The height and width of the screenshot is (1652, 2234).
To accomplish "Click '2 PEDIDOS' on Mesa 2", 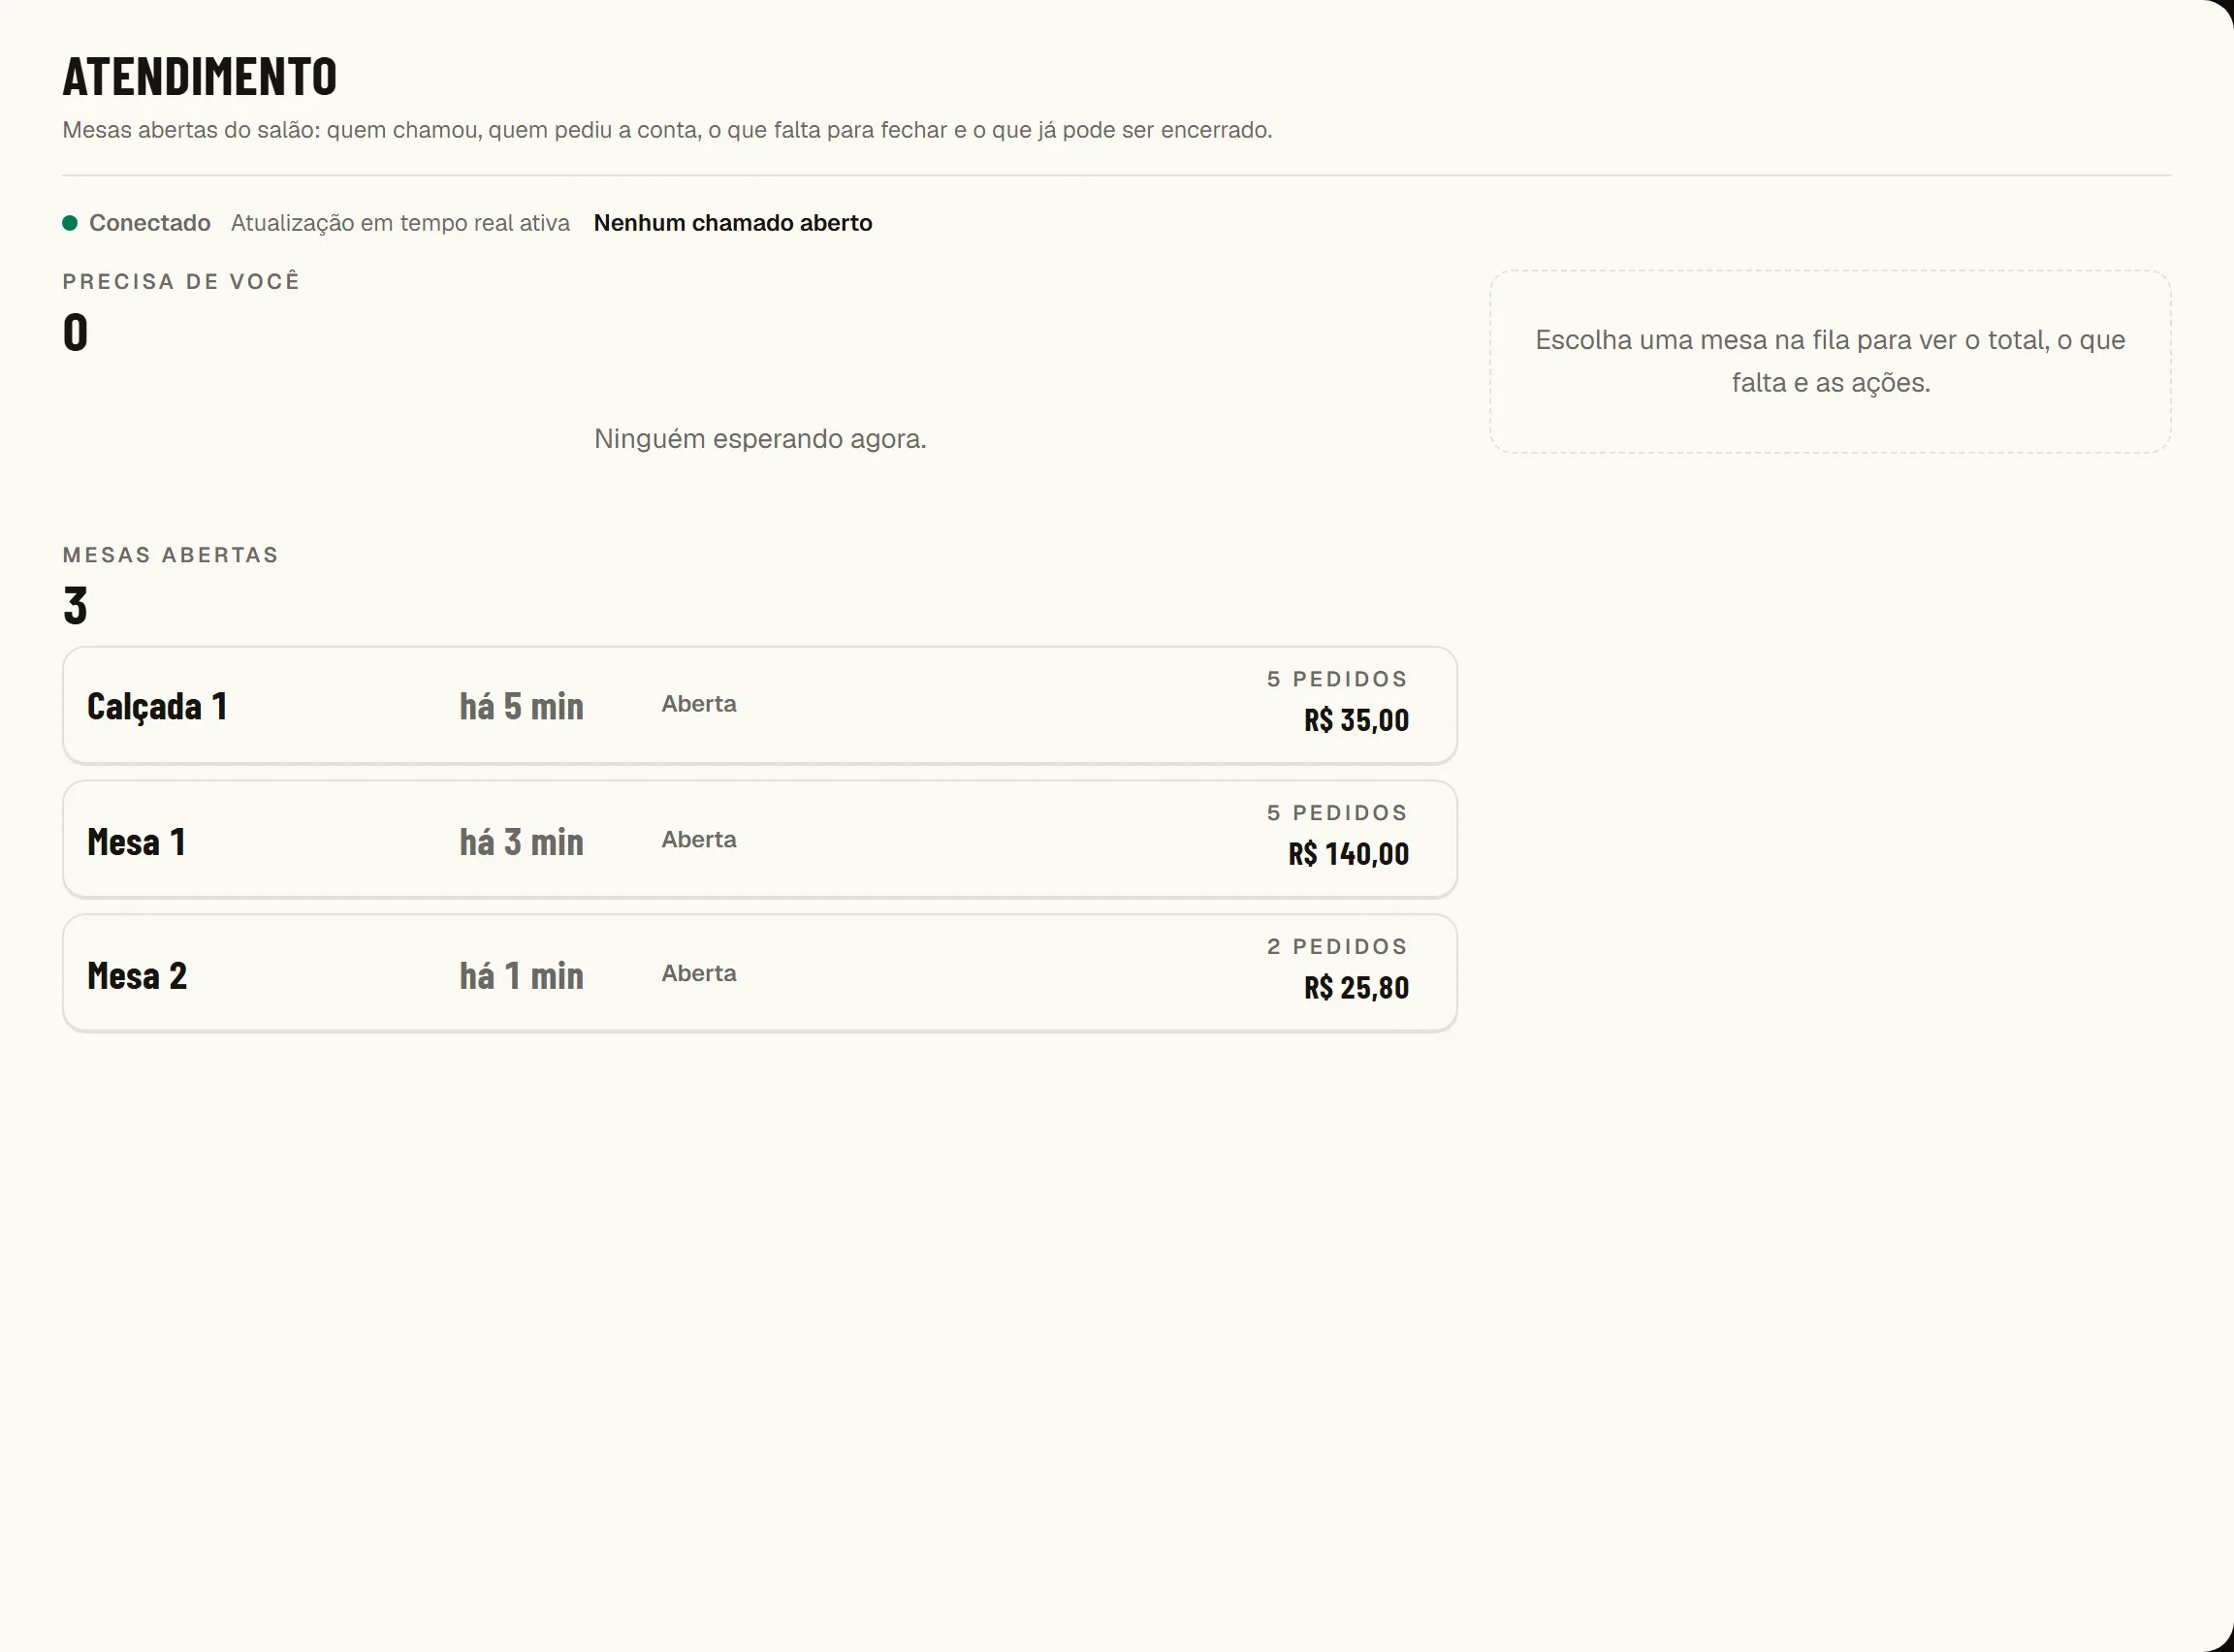I will coord(1337,947).
